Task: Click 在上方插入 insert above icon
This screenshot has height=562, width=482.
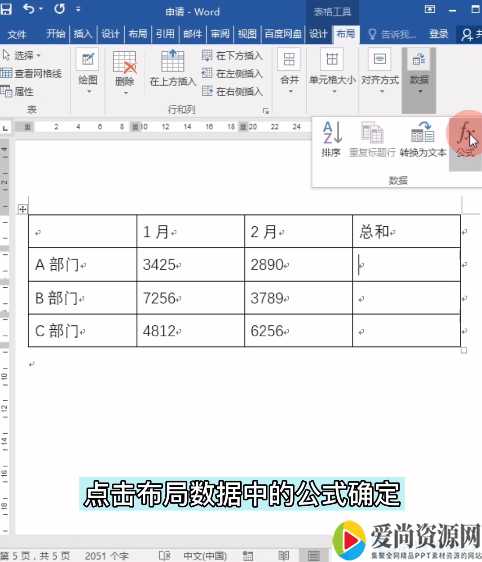Action: [172, 68]
